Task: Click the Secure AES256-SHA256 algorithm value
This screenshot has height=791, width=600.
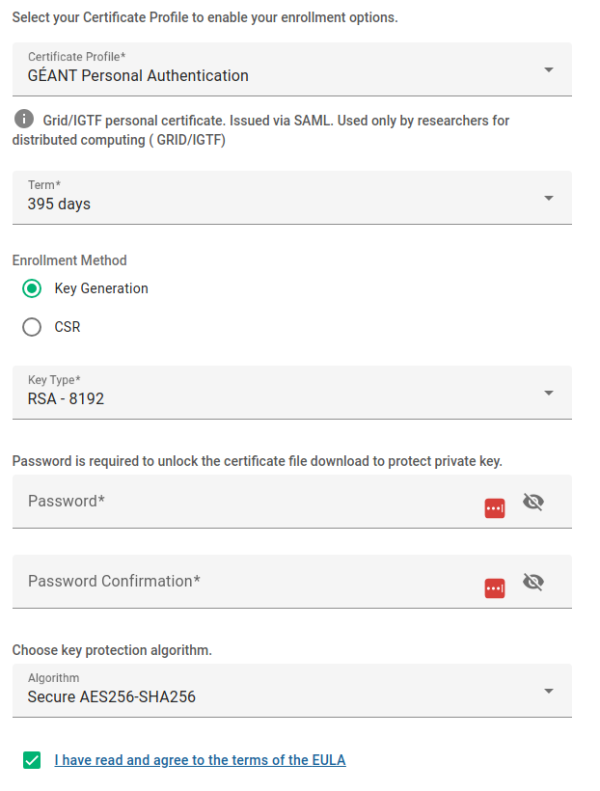Action: coord(111,697)
